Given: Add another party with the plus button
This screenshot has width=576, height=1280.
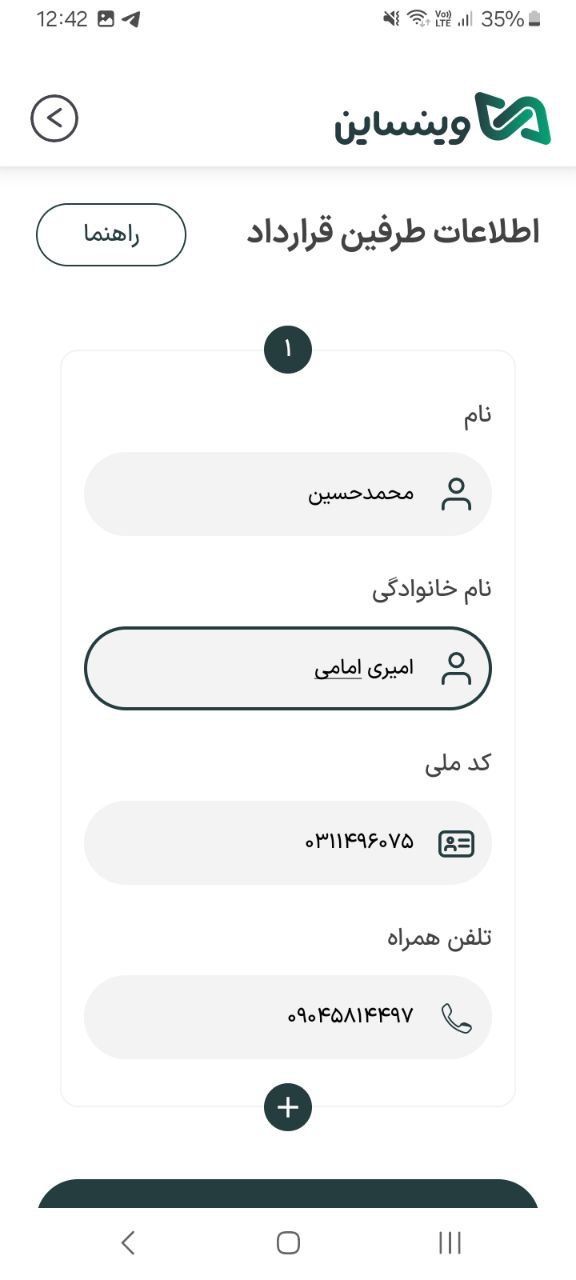Looking at the screenshot, I should point(288,1107).
